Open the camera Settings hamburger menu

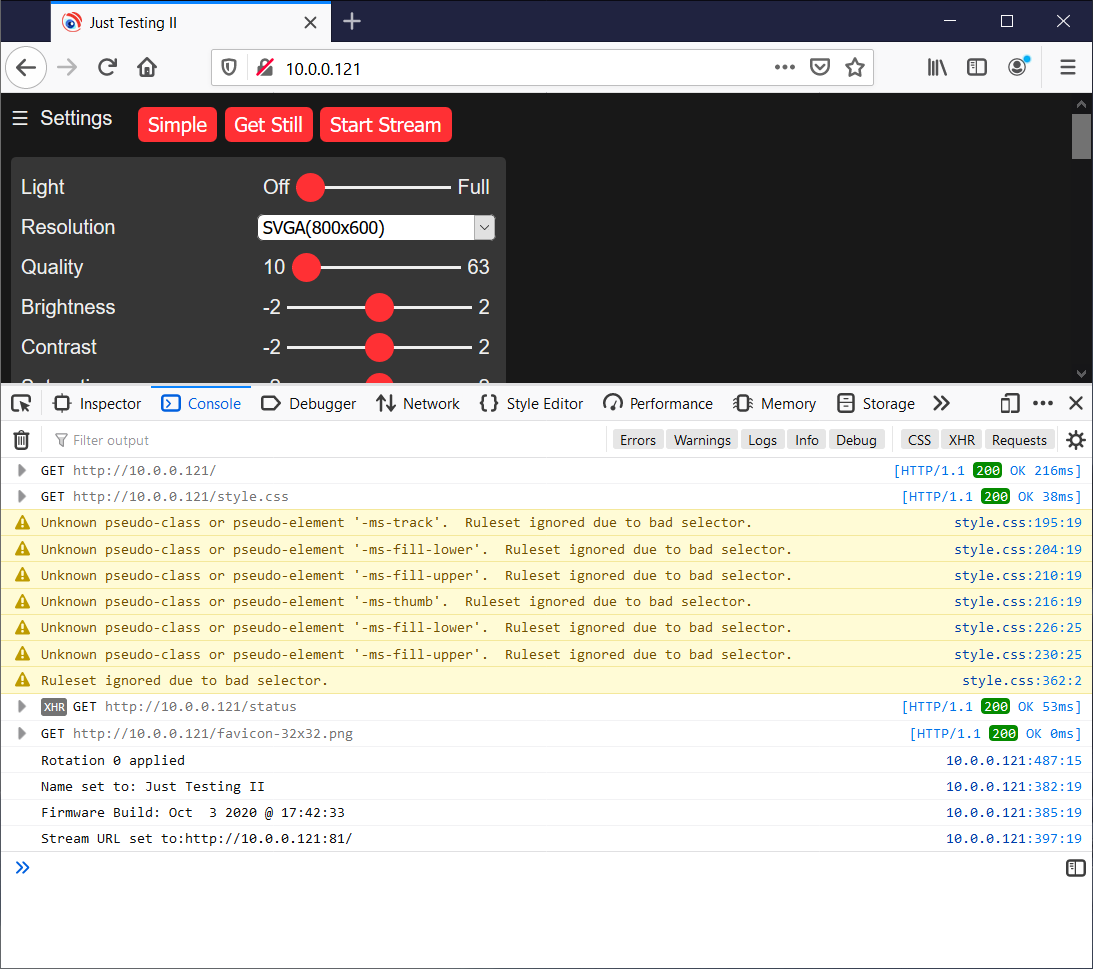tap(20, 117)
